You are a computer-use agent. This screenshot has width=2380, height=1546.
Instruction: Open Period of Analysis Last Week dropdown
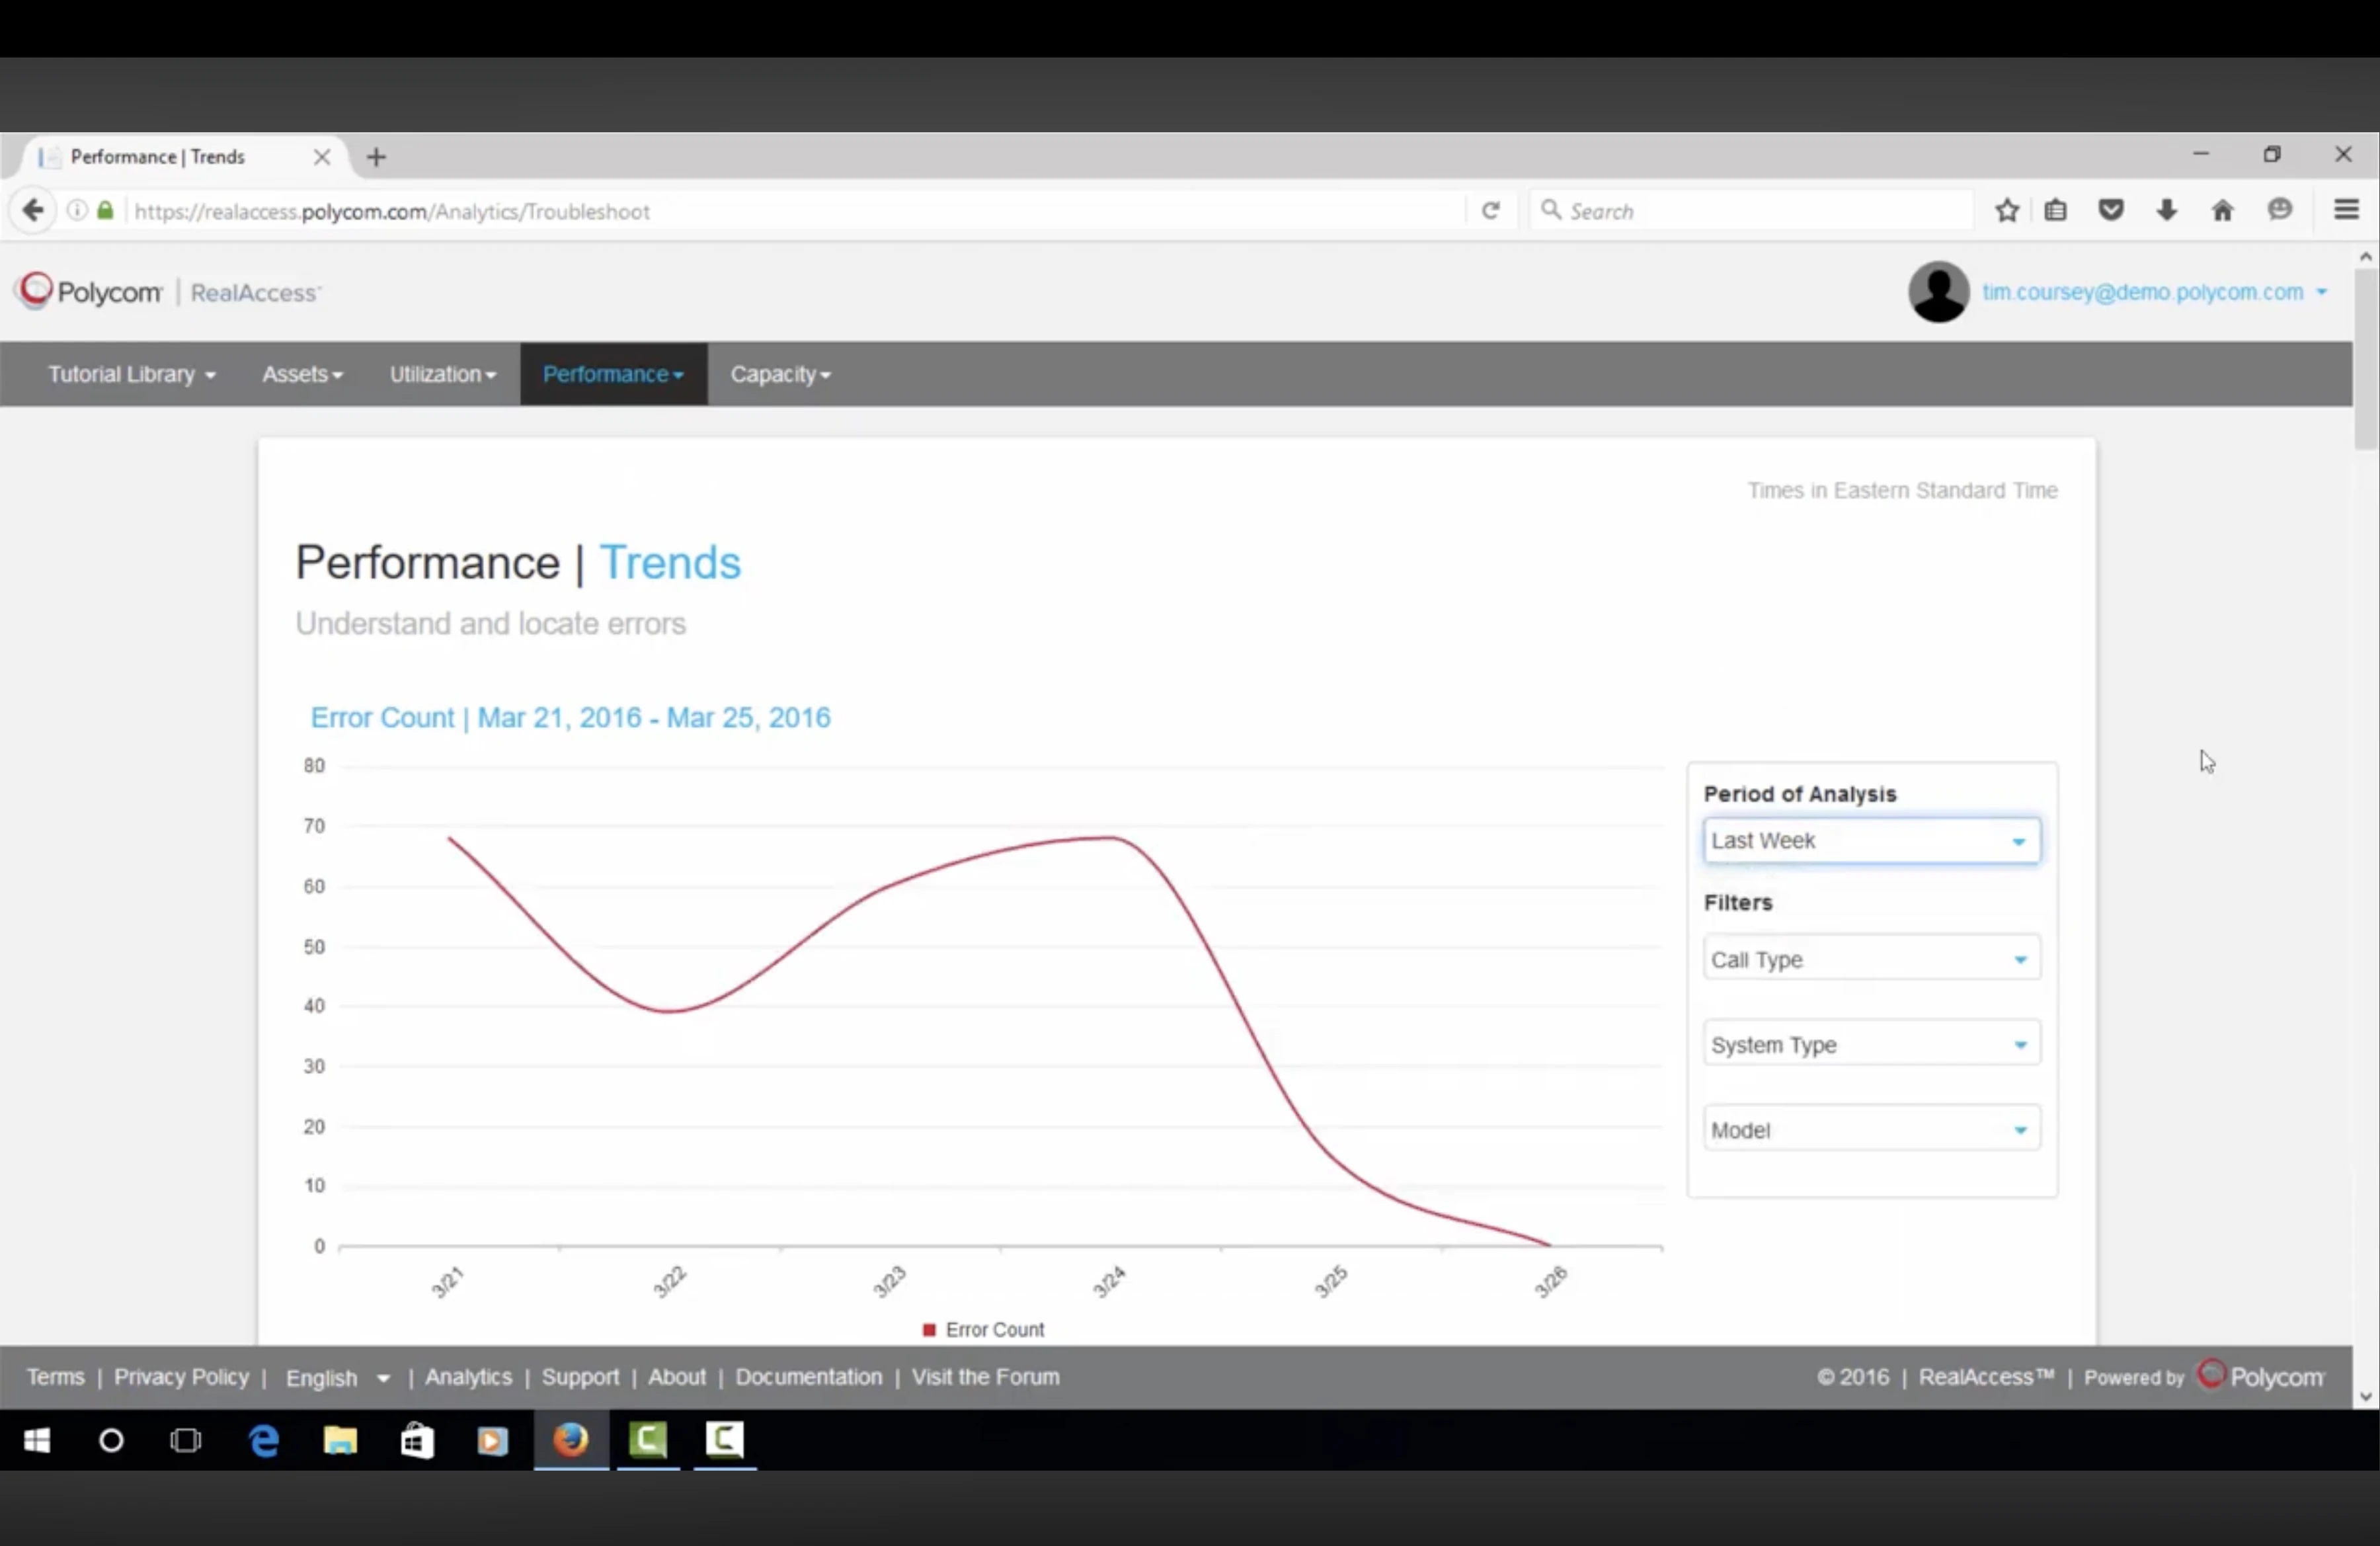click(1871, 841)
